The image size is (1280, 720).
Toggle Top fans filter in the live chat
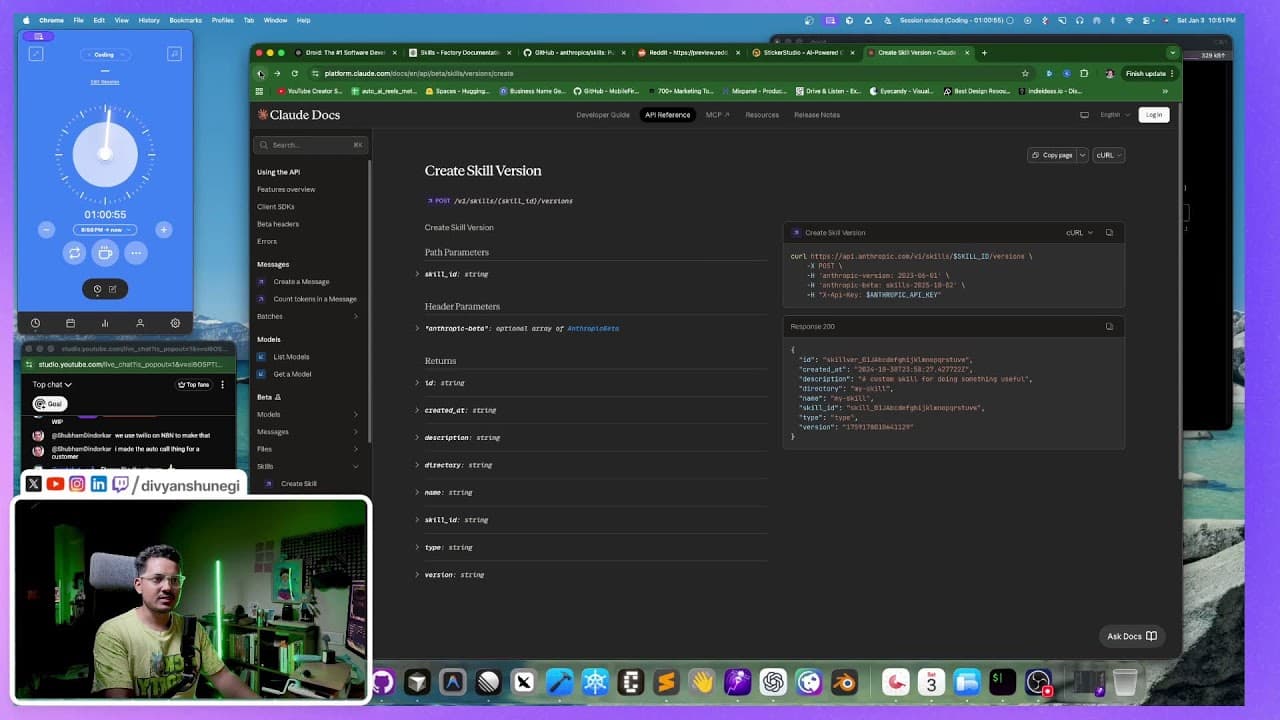195,384
